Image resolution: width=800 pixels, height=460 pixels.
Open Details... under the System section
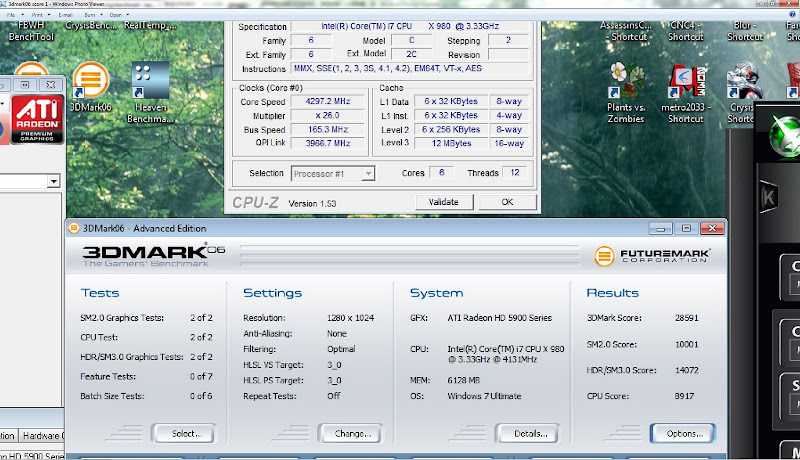click(x=526, y=434)
